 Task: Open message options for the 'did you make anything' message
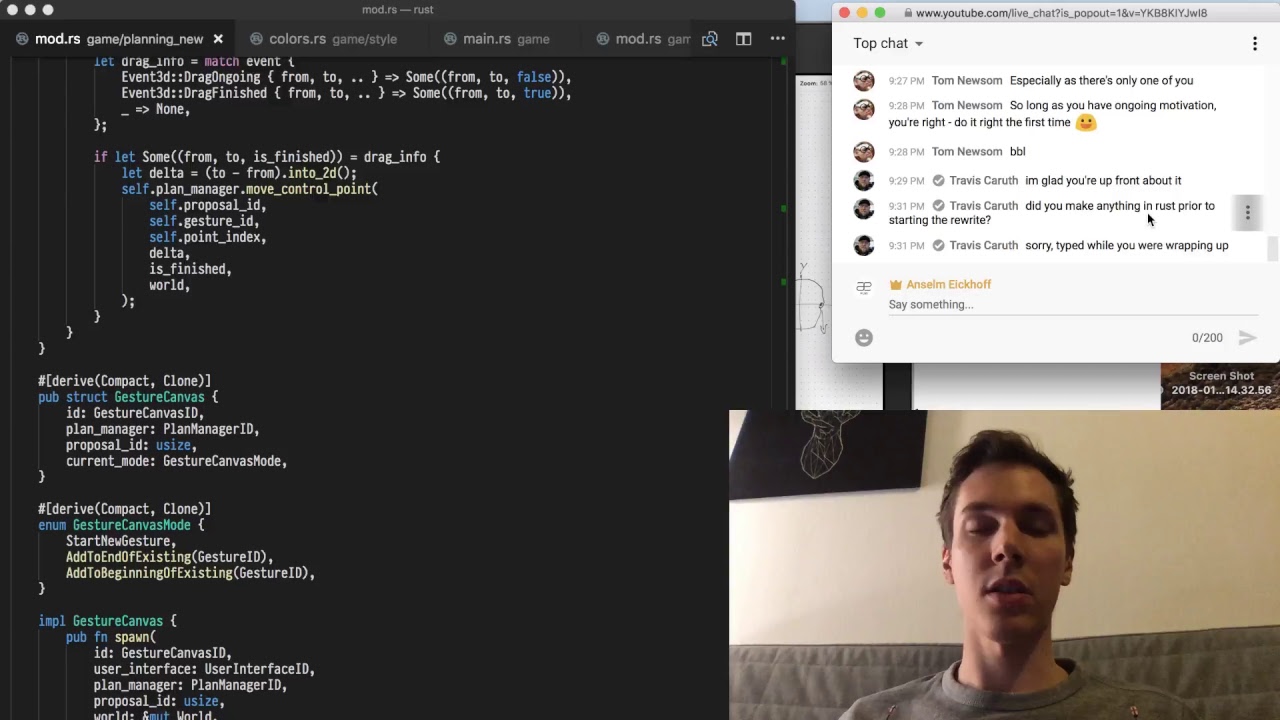click(1247, 213)
